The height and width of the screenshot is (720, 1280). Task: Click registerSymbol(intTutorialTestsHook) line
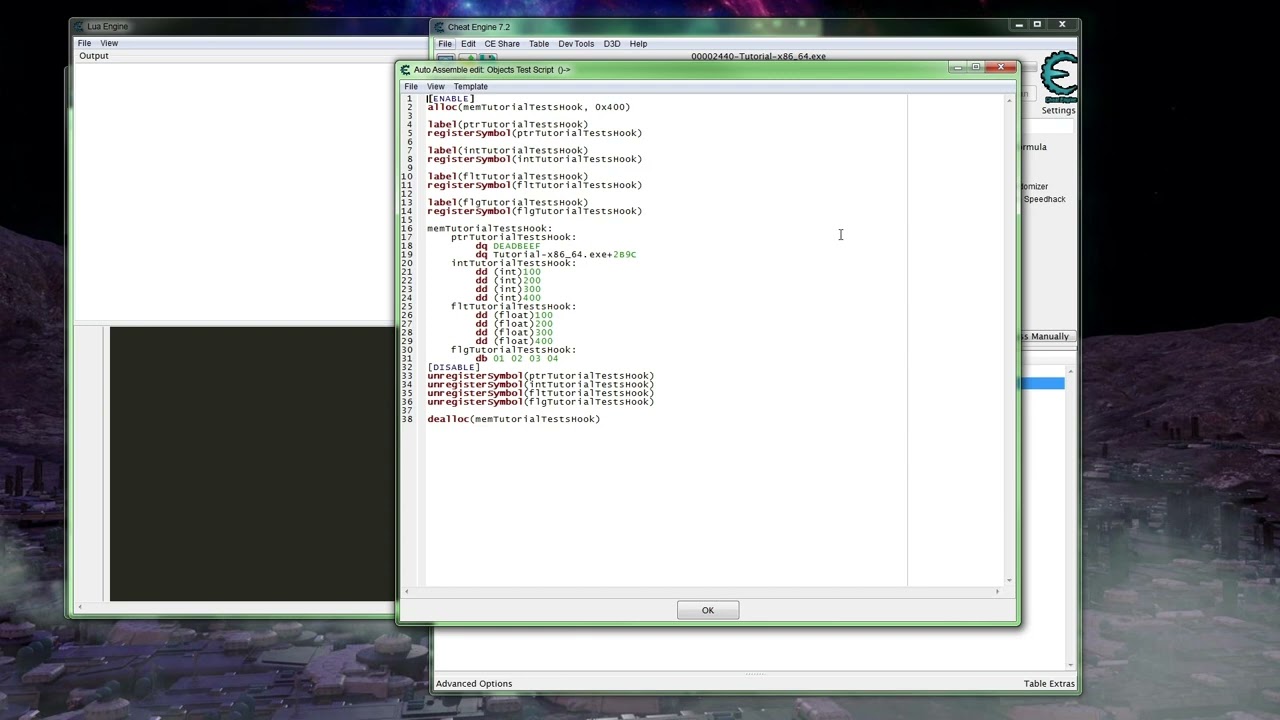click(x=535, y=159)
